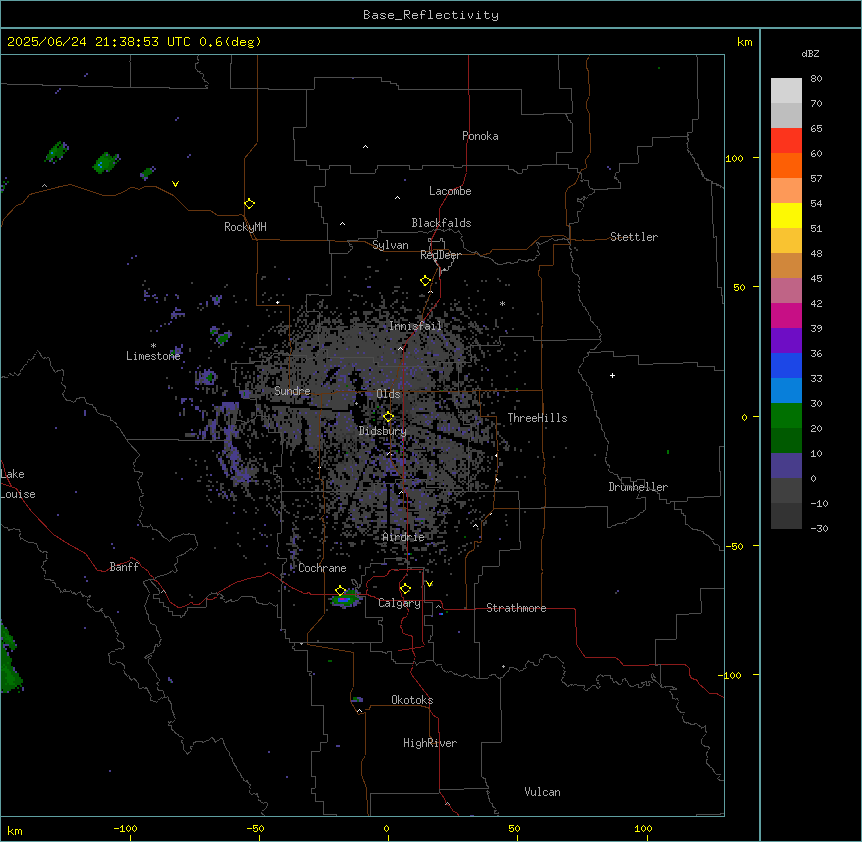Click the Cochrane city label
The image size is (862, 842).
pos(322,568)
